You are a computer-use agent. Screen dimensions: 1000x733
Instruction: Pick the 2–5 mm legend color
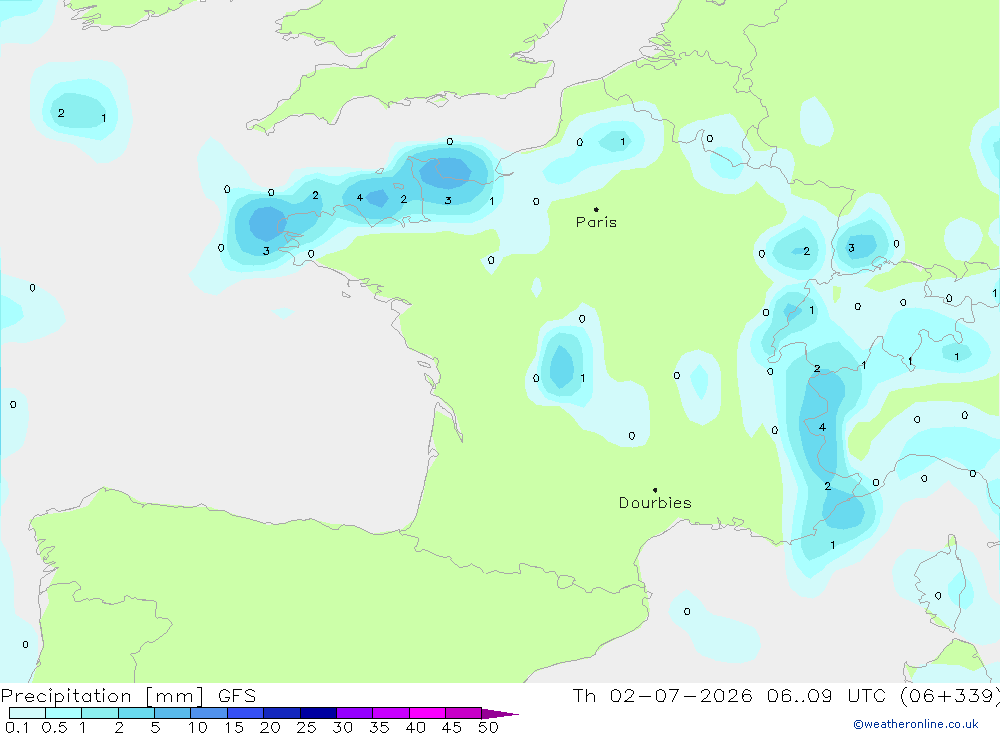coord(136,713)
